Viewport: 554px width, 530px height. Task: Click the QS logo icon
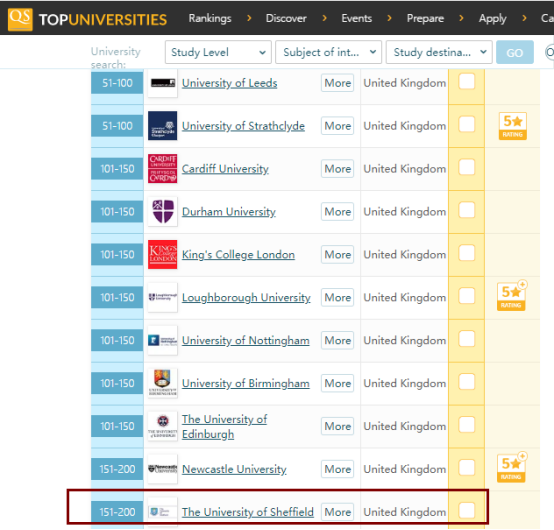[20, 19]
